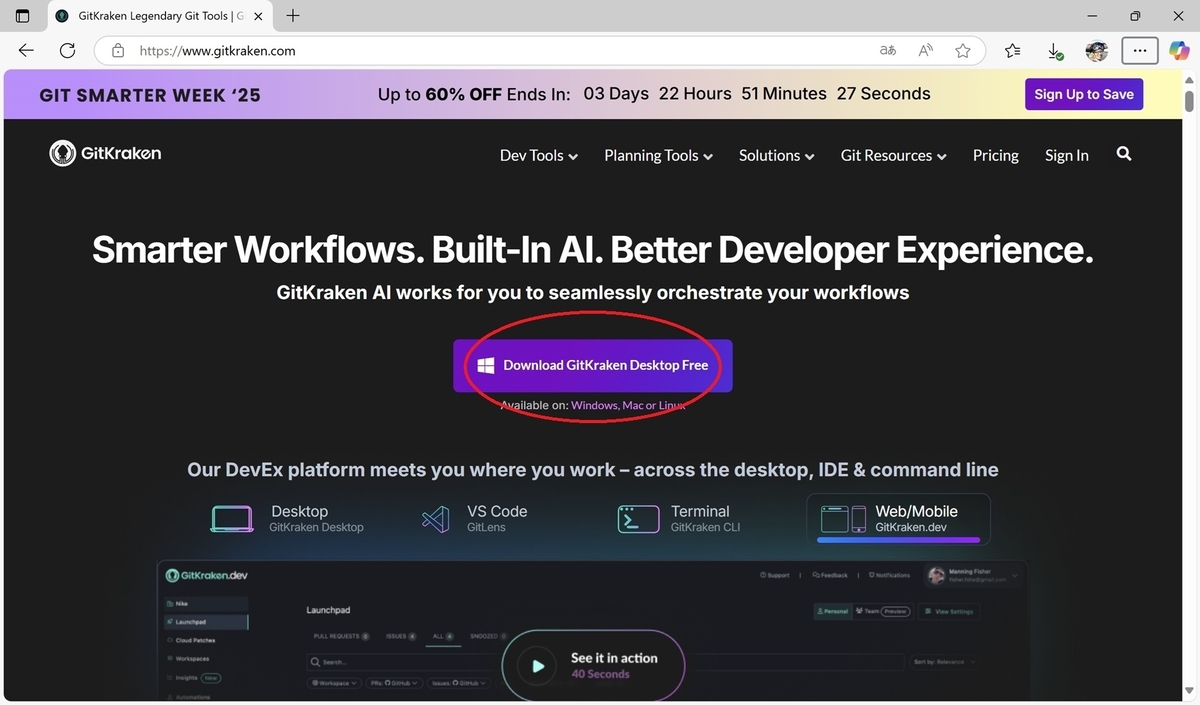Open the browser Downloads icon

[x=1053, y=50]
